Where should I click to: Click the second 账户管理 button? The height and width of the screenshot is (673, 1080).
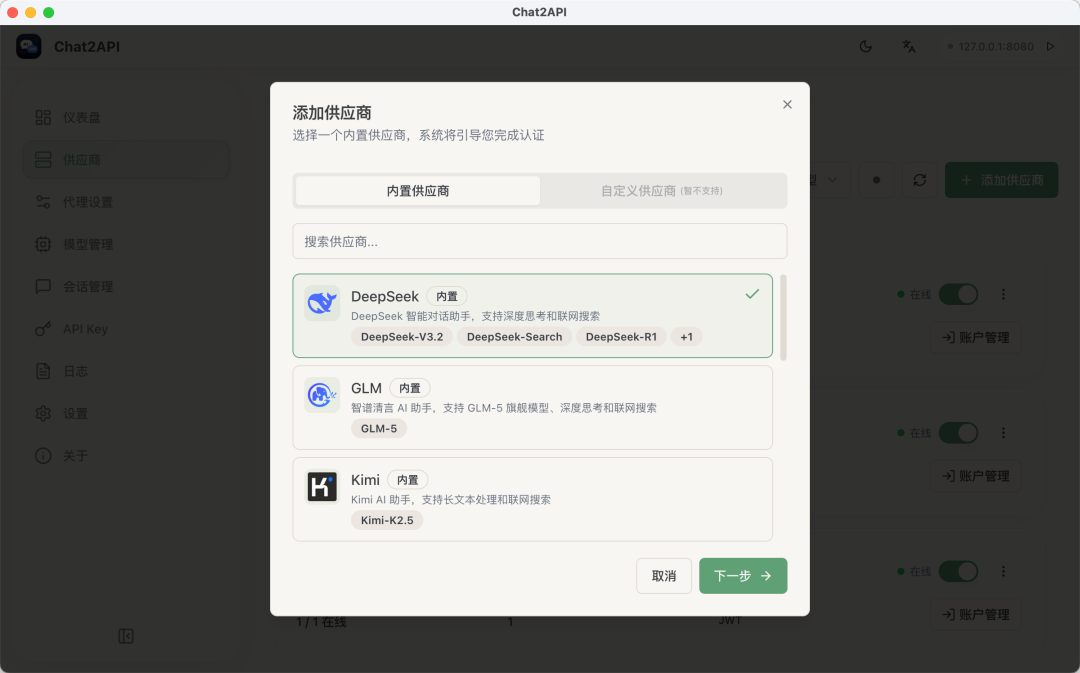click(x=976, y=476)
